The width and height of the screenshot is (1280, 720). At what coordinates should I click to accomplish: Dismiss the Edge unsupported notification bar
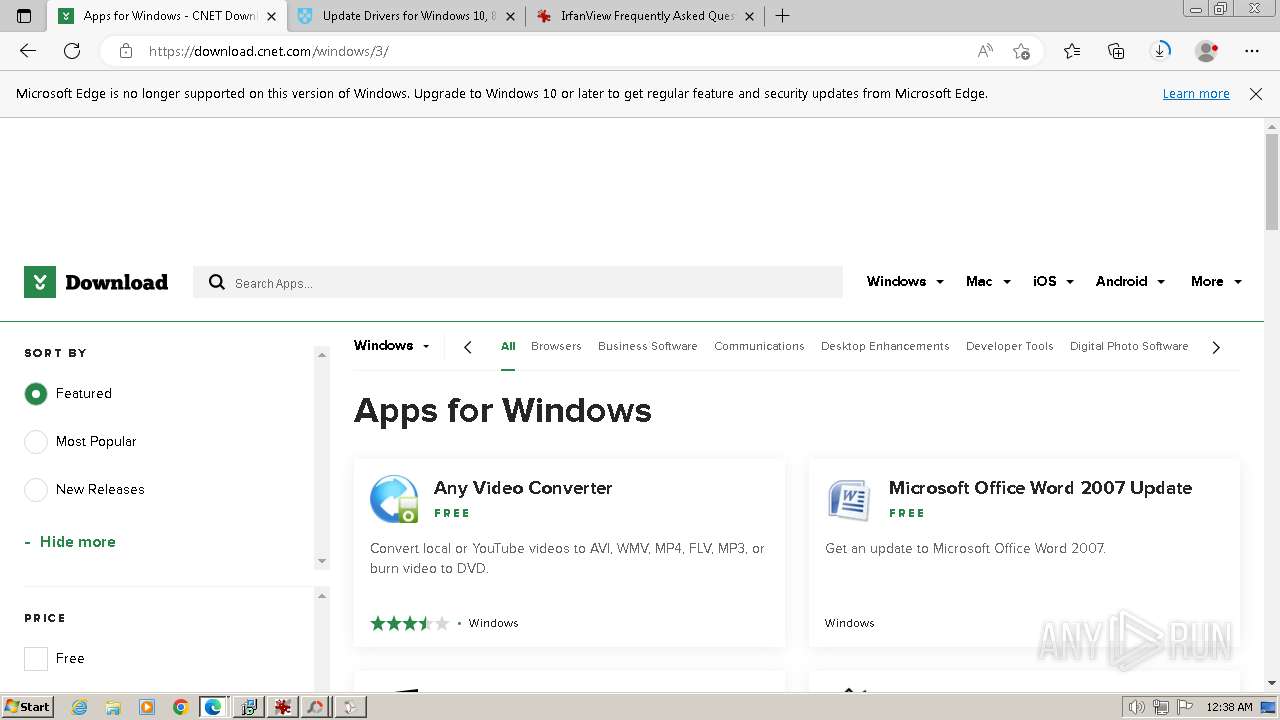click(x=1256, y=94)
